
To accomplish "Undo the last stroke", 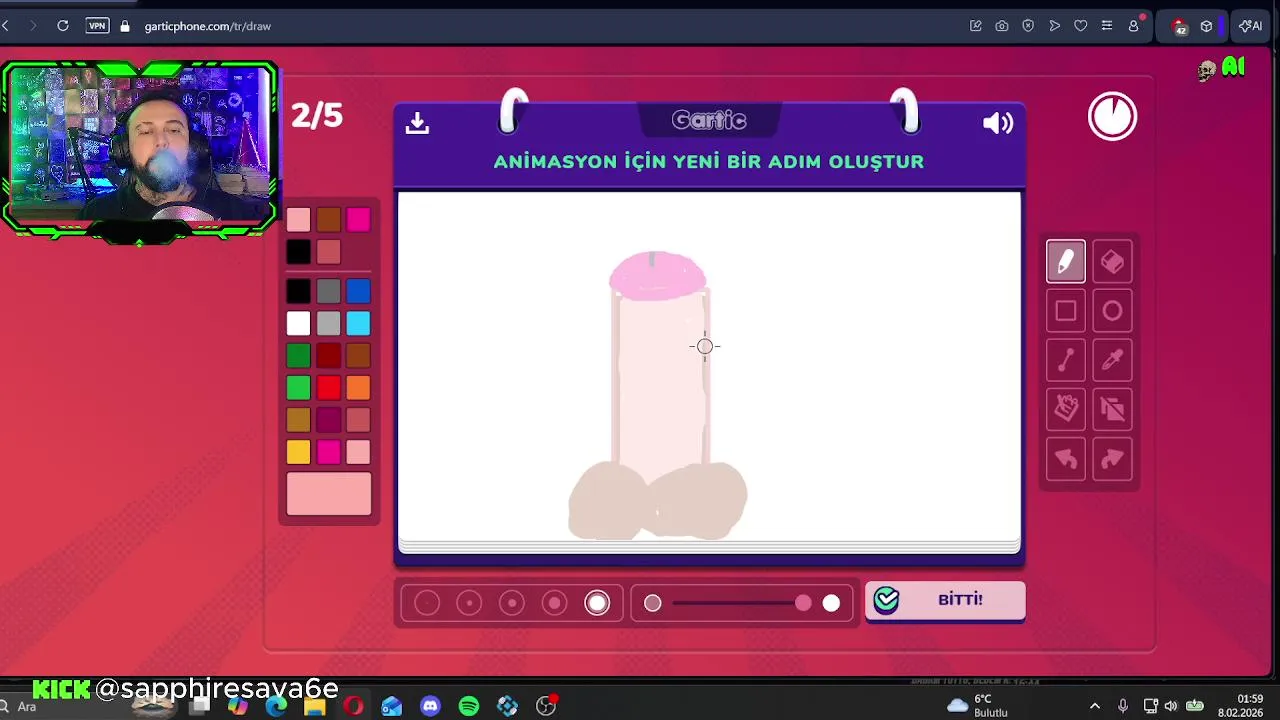I will 1065,459.
